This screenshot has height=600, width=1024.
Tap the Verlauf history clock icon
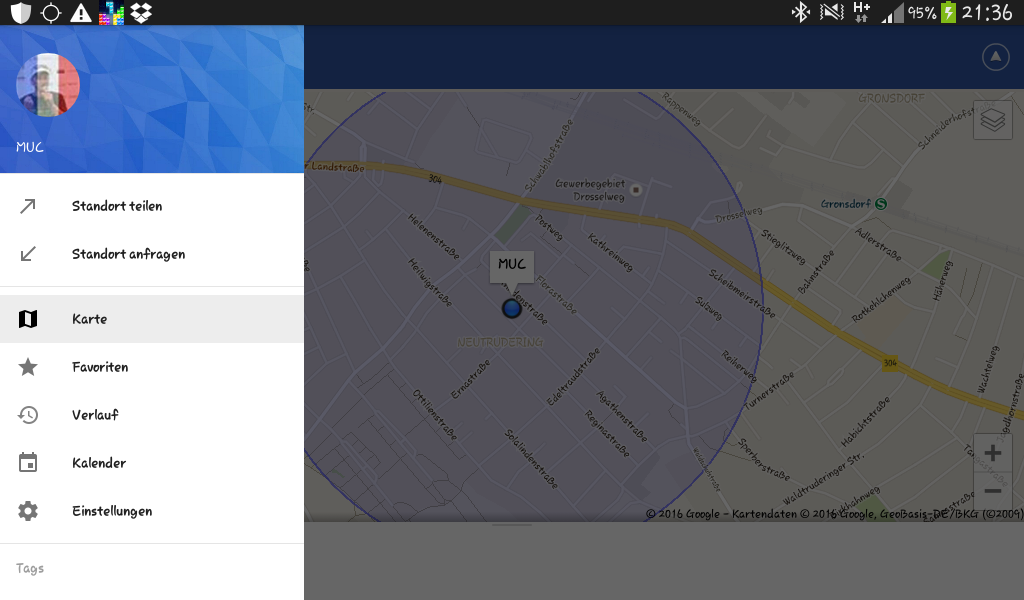[27, 415]
